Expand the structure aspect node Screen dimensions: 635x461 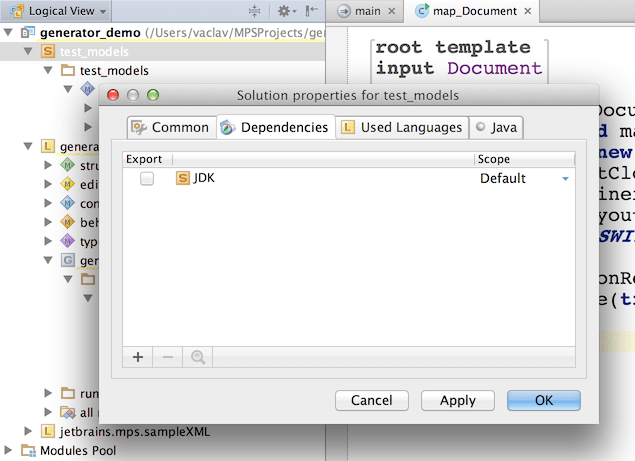pyautogui.click(x=48, y=165)
